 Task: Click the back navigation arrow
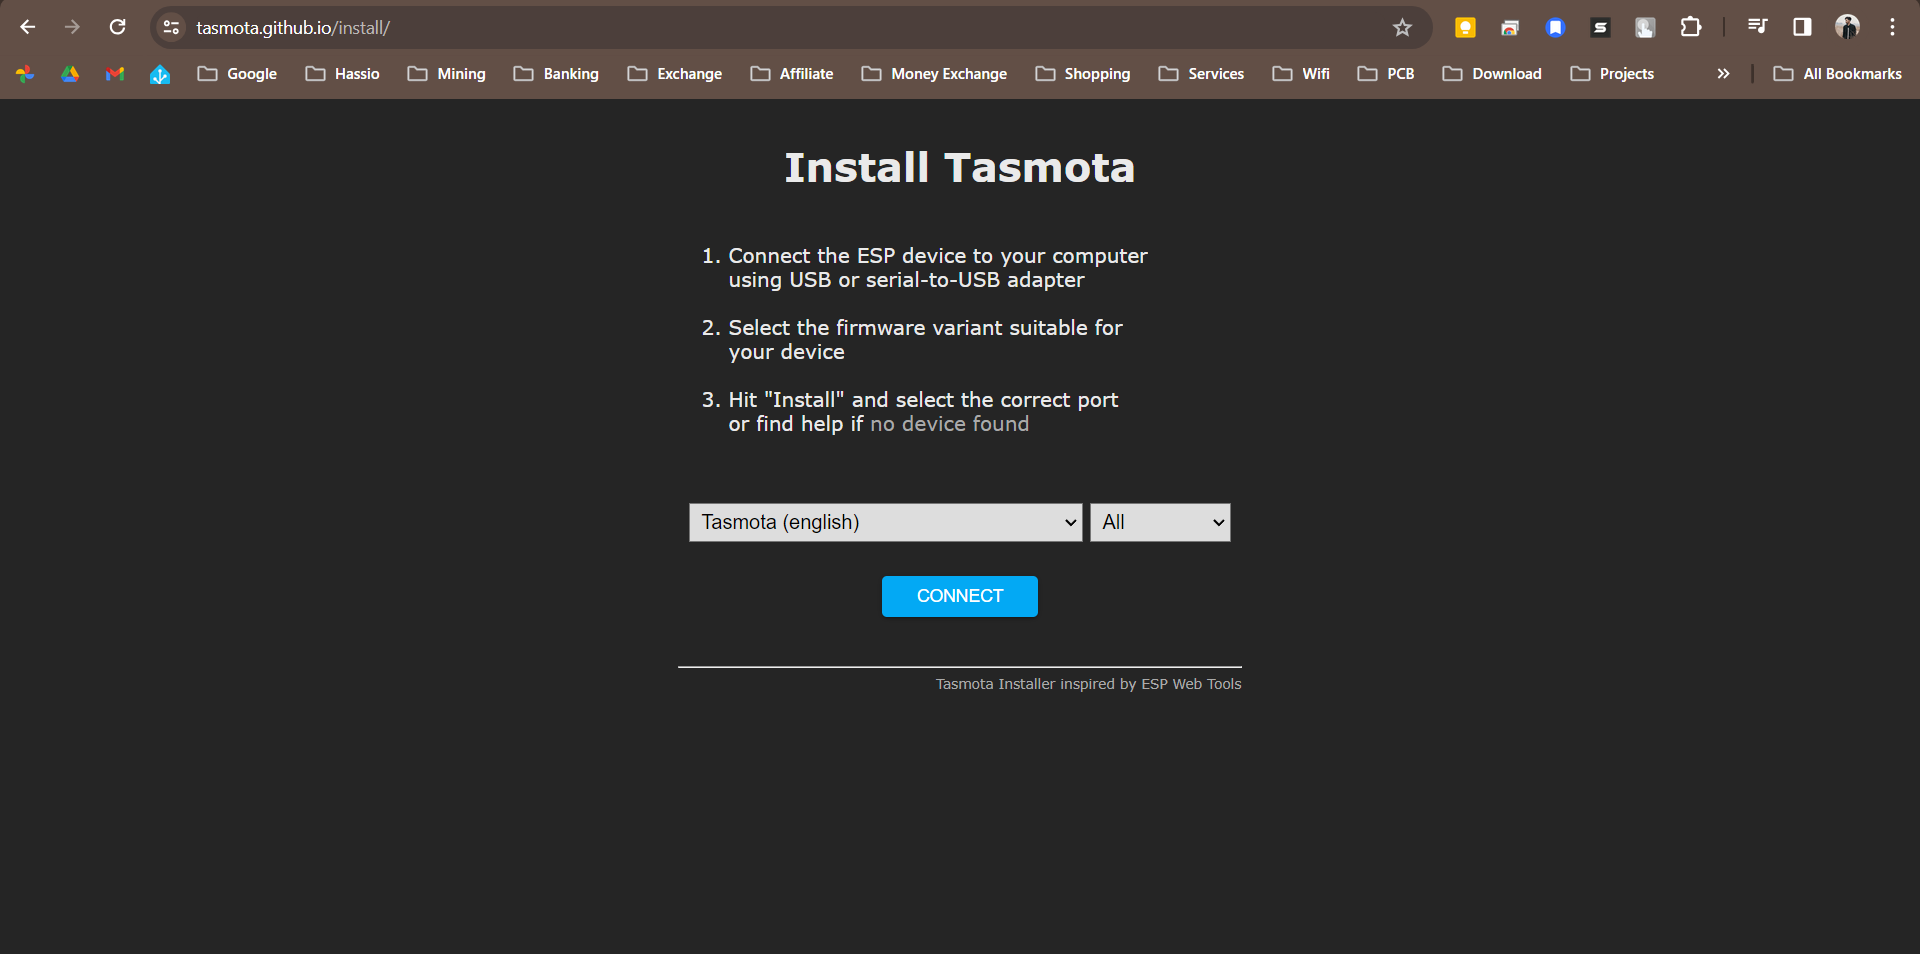tap(27, 27)
